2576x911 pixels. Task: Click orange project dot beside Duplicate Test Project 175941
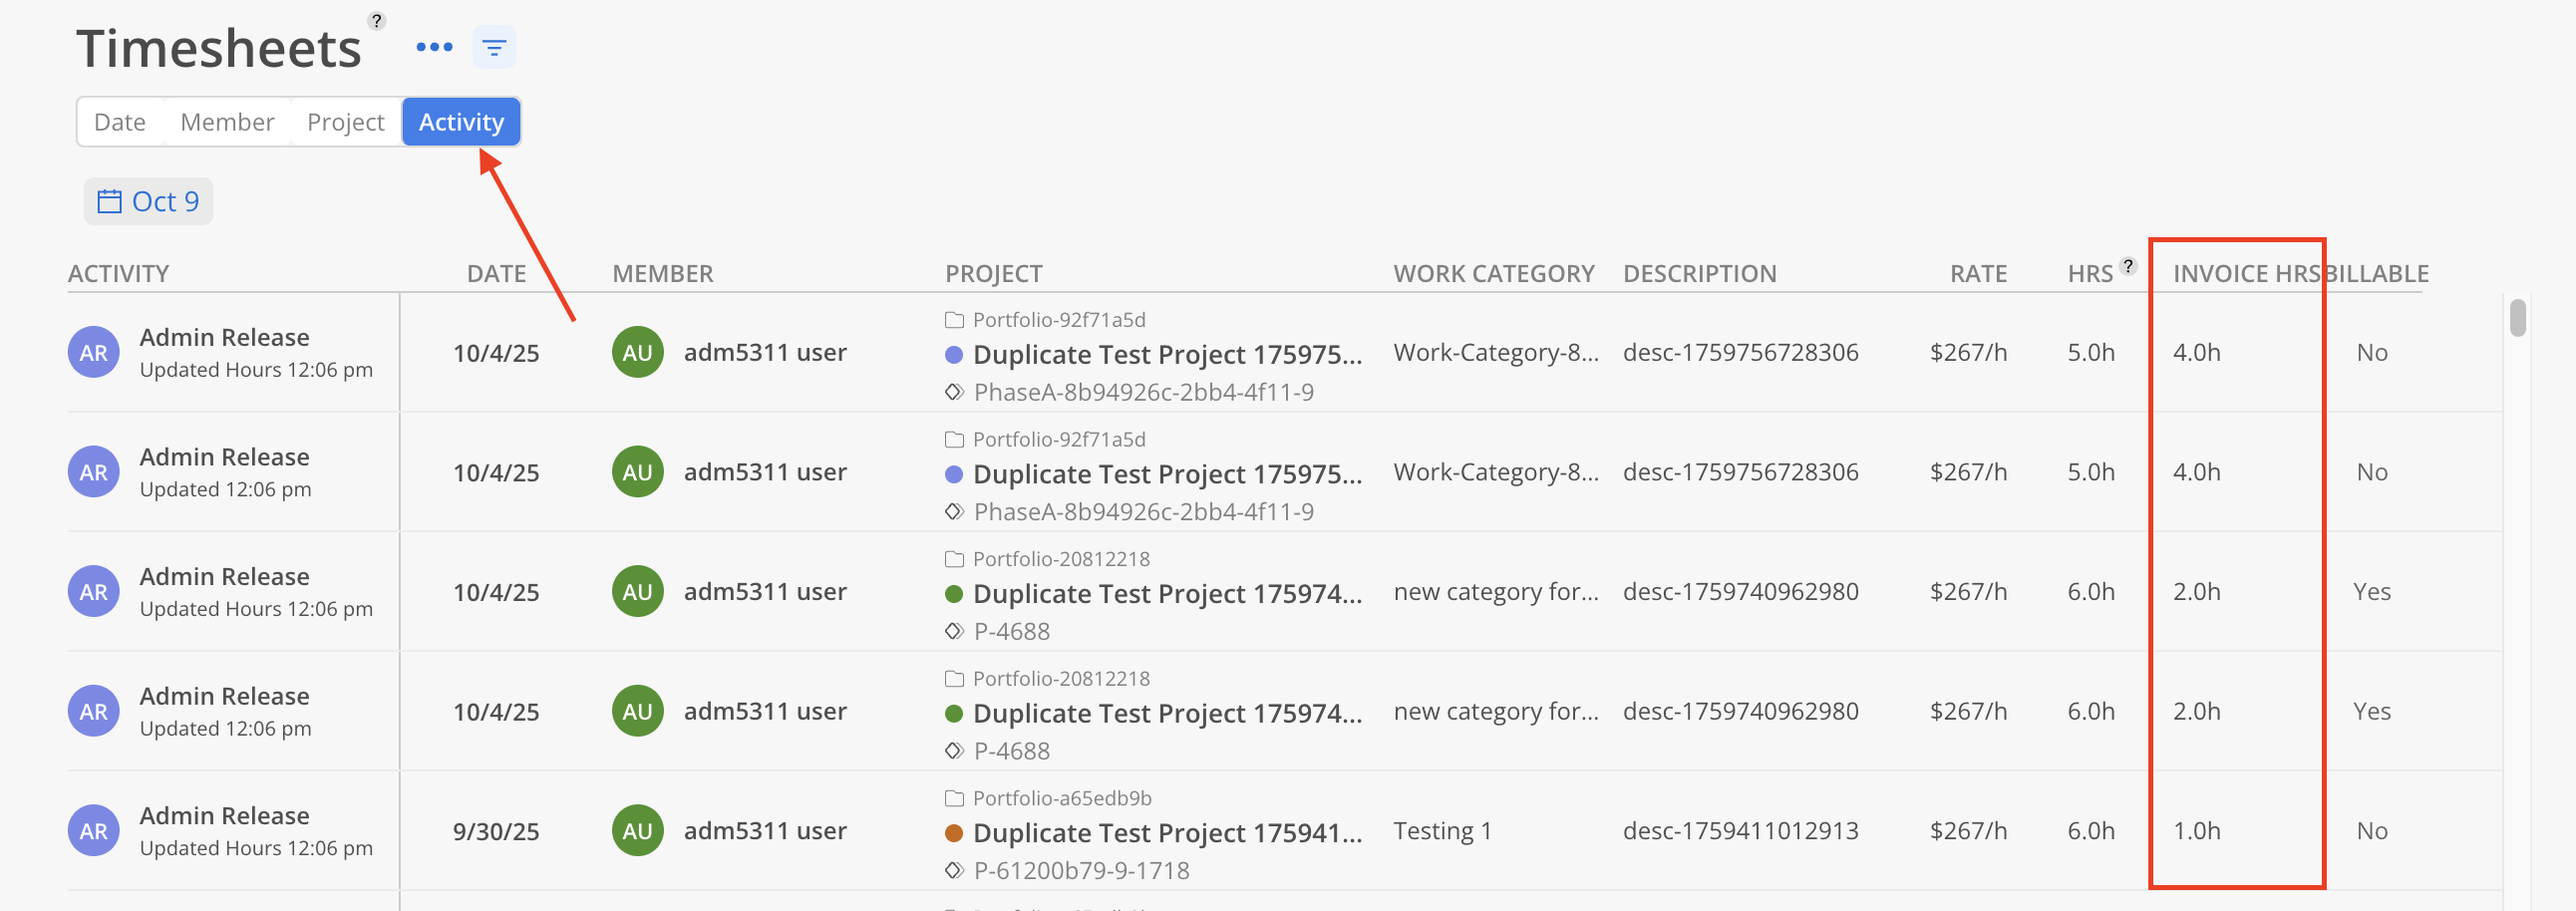pos(954,832)
